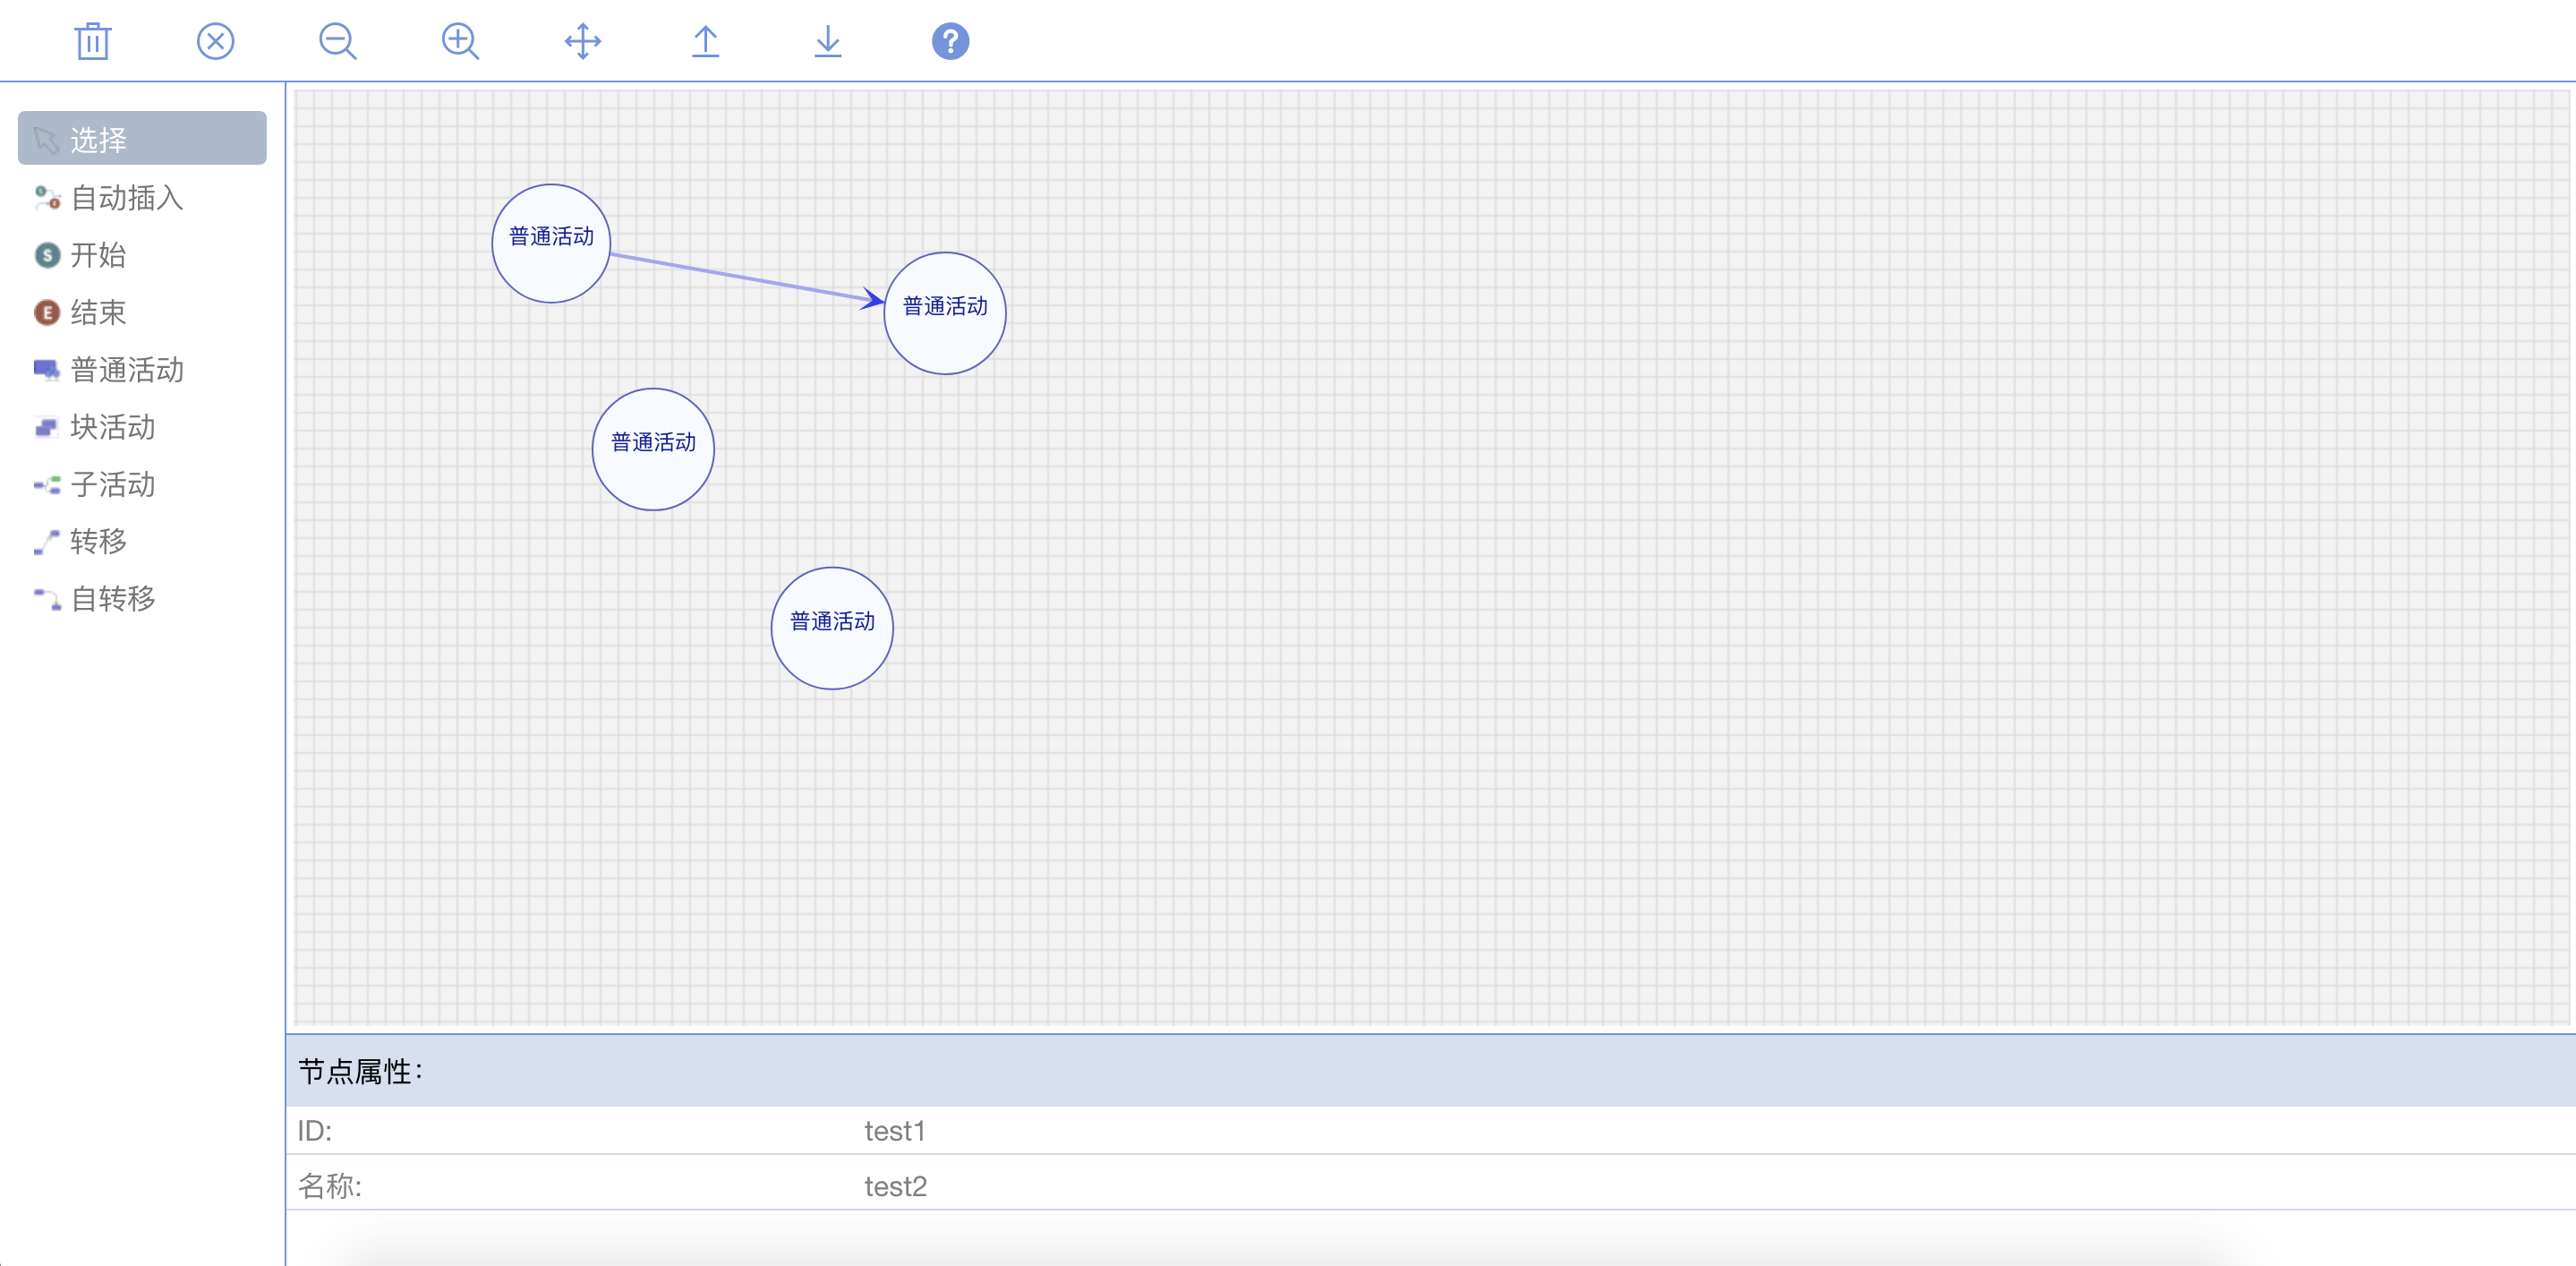Zoom in with the plus magnifier

pyautogui.click(x=460, y=41)
